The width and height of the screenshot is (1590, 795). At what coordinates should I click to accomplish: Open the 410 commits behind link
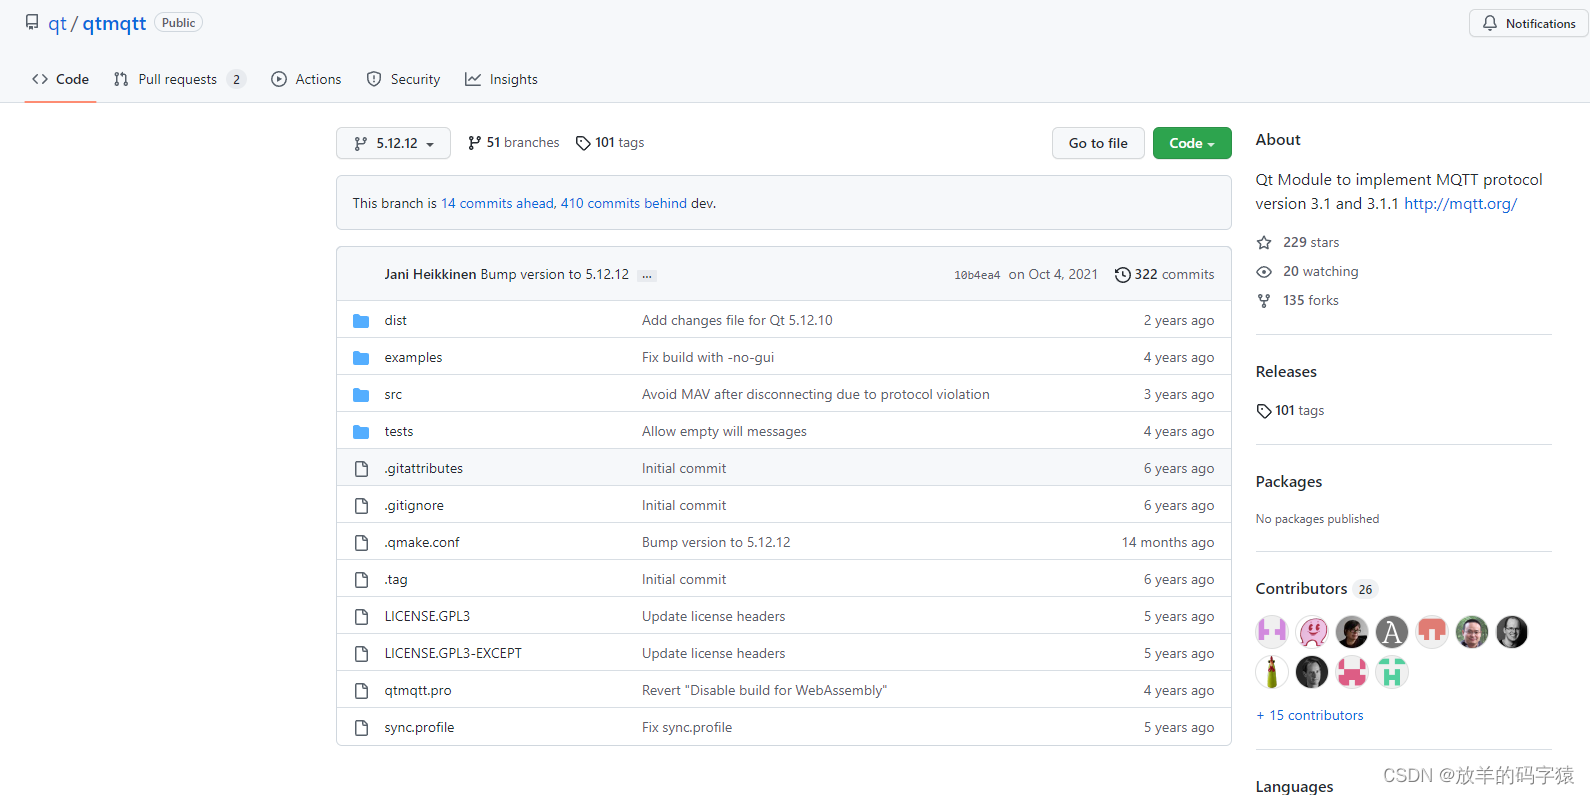click(x=624, y=203)
